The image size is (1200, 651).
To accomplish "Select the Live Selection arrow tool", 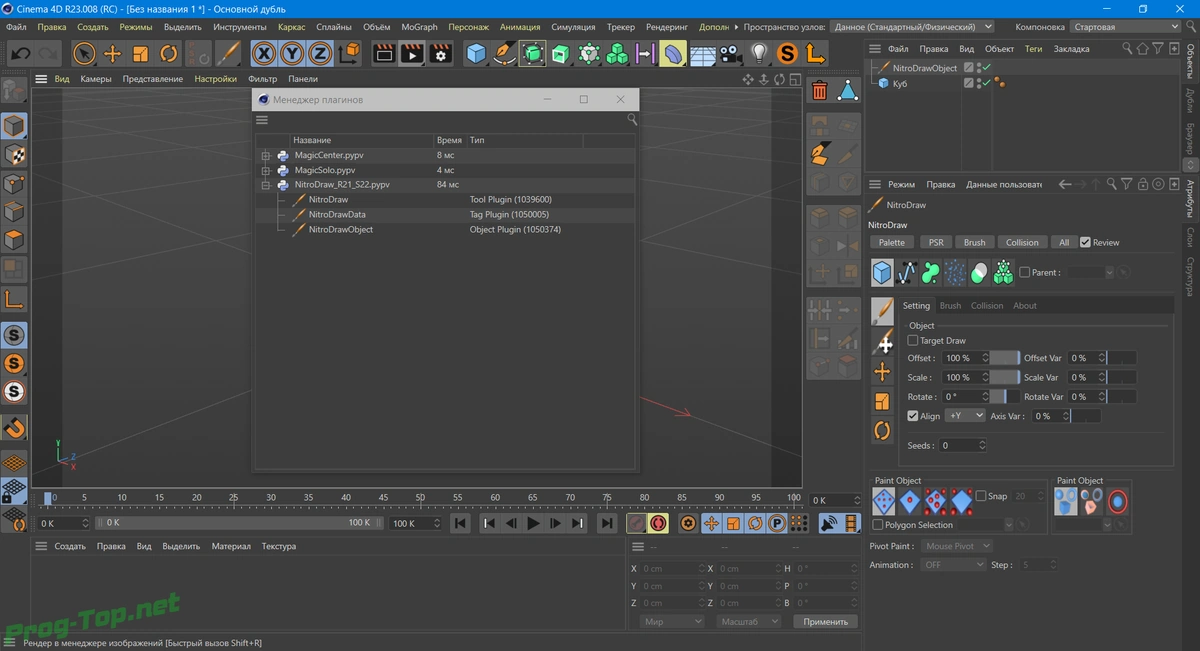I will pyautogui.click(x=84, y=54).
